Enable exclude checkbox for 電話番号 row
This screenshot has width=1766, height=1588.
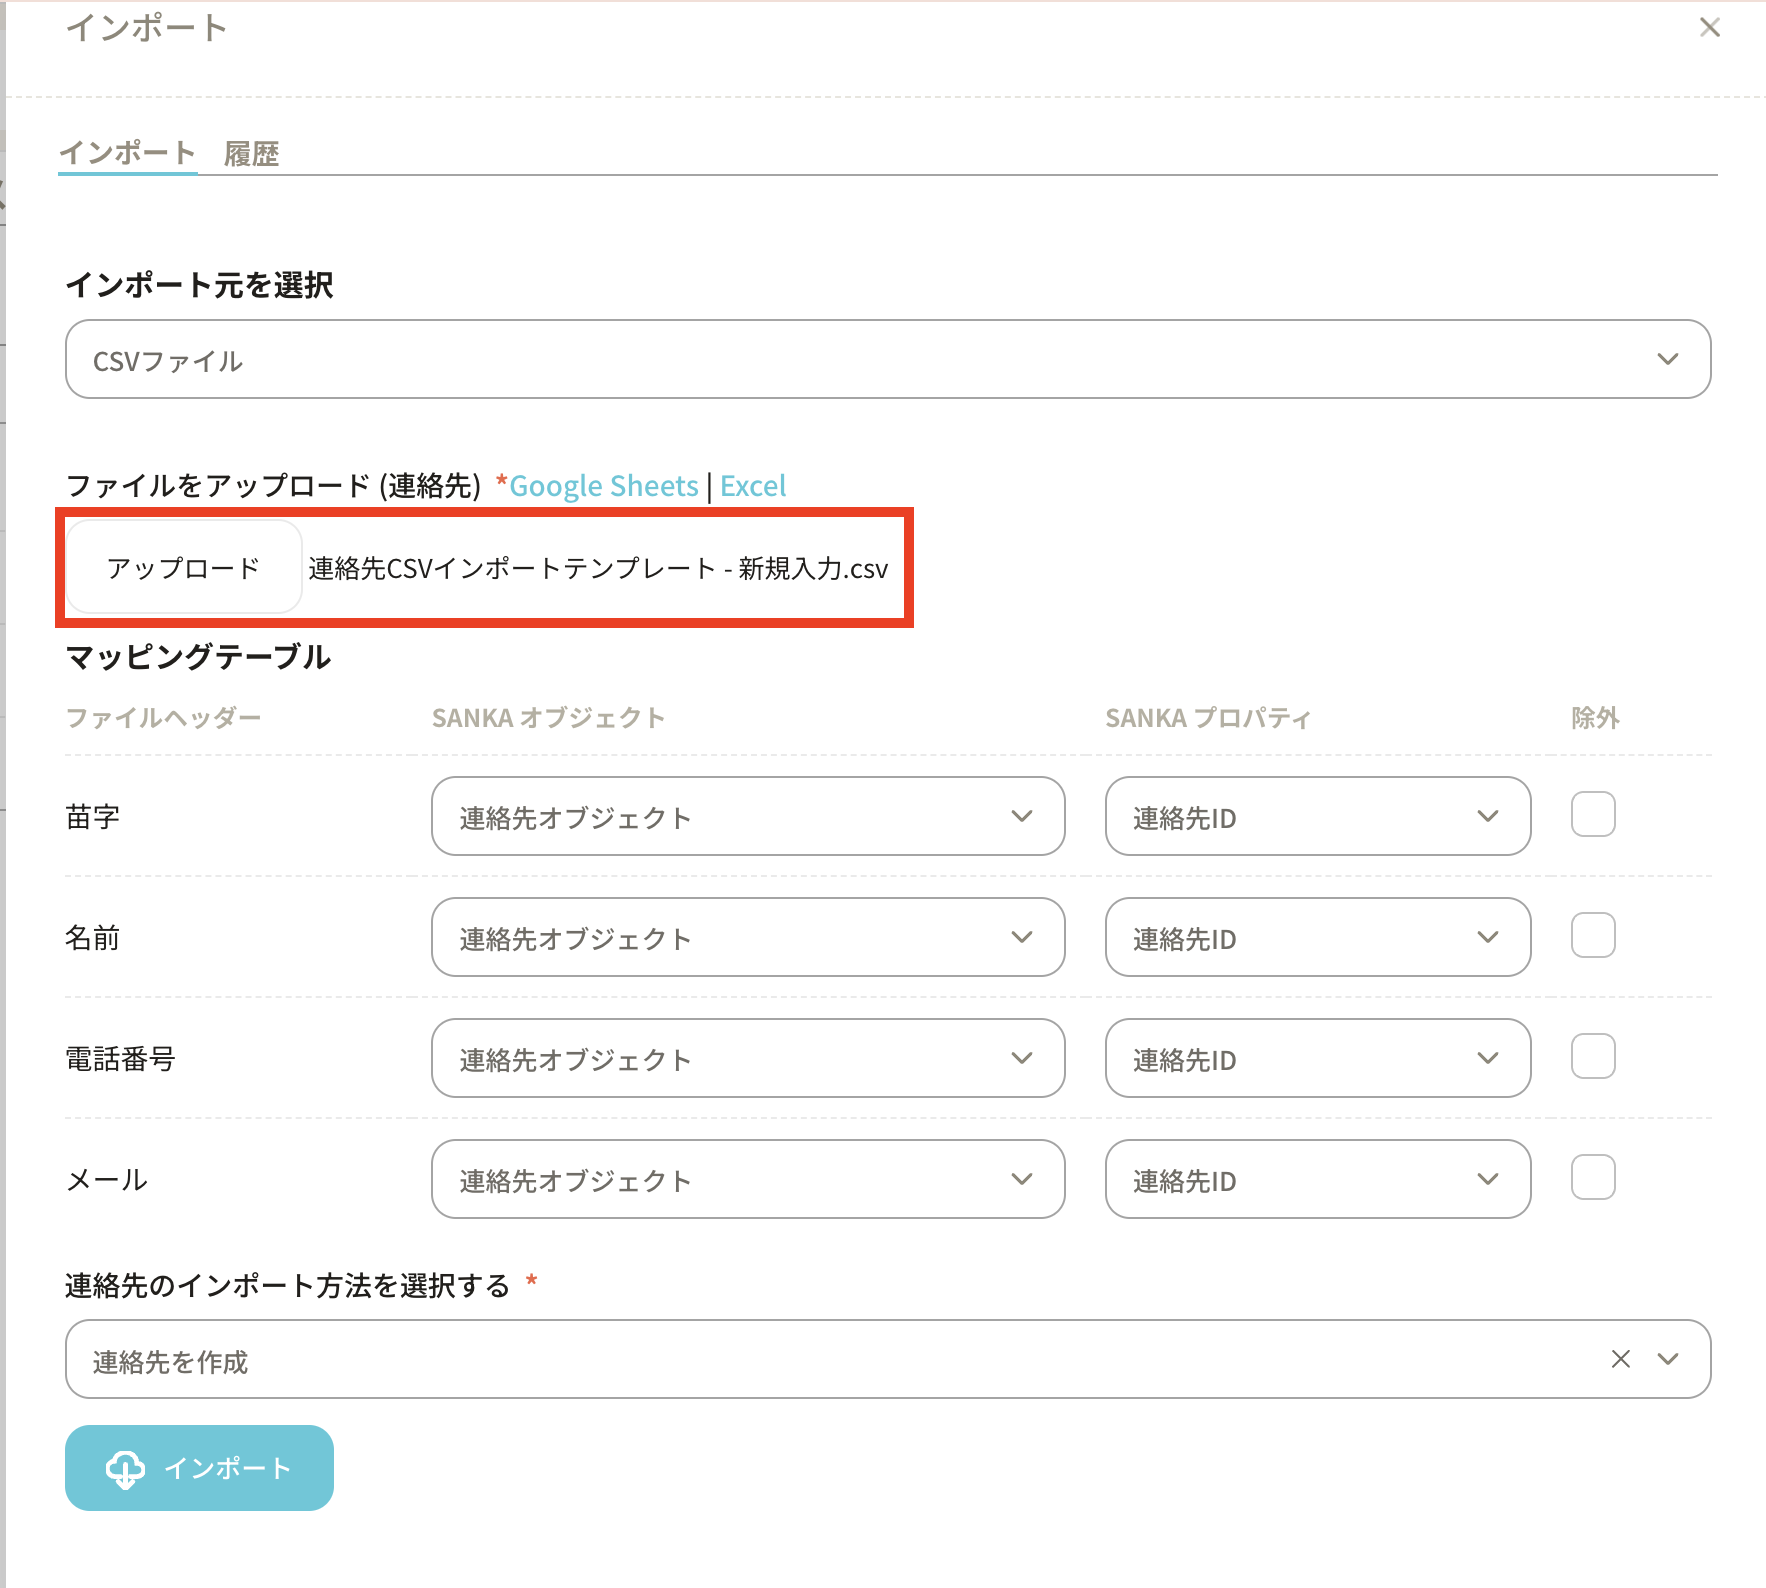1592,1057
